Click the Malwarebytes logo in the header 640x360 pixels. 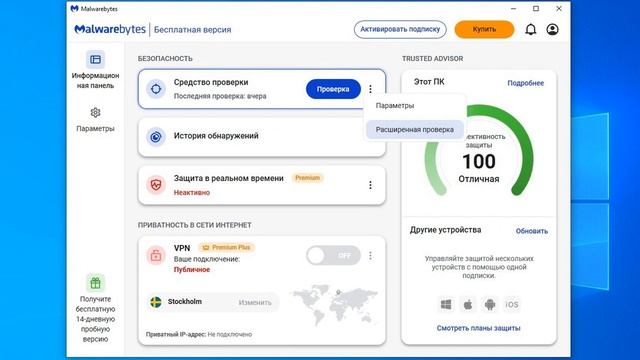click(110, 29)
